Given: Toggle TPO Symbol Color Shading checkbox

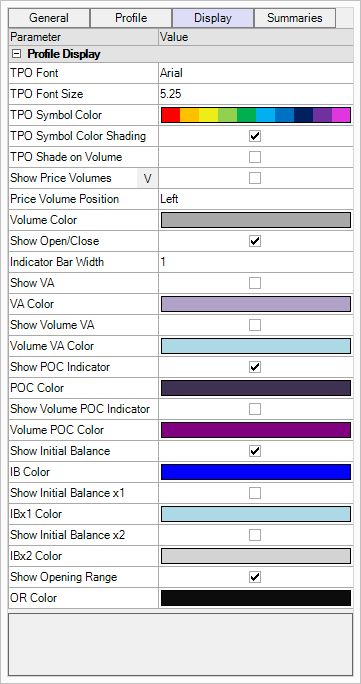Looking at the screenshot, I should tap(255, 136).
